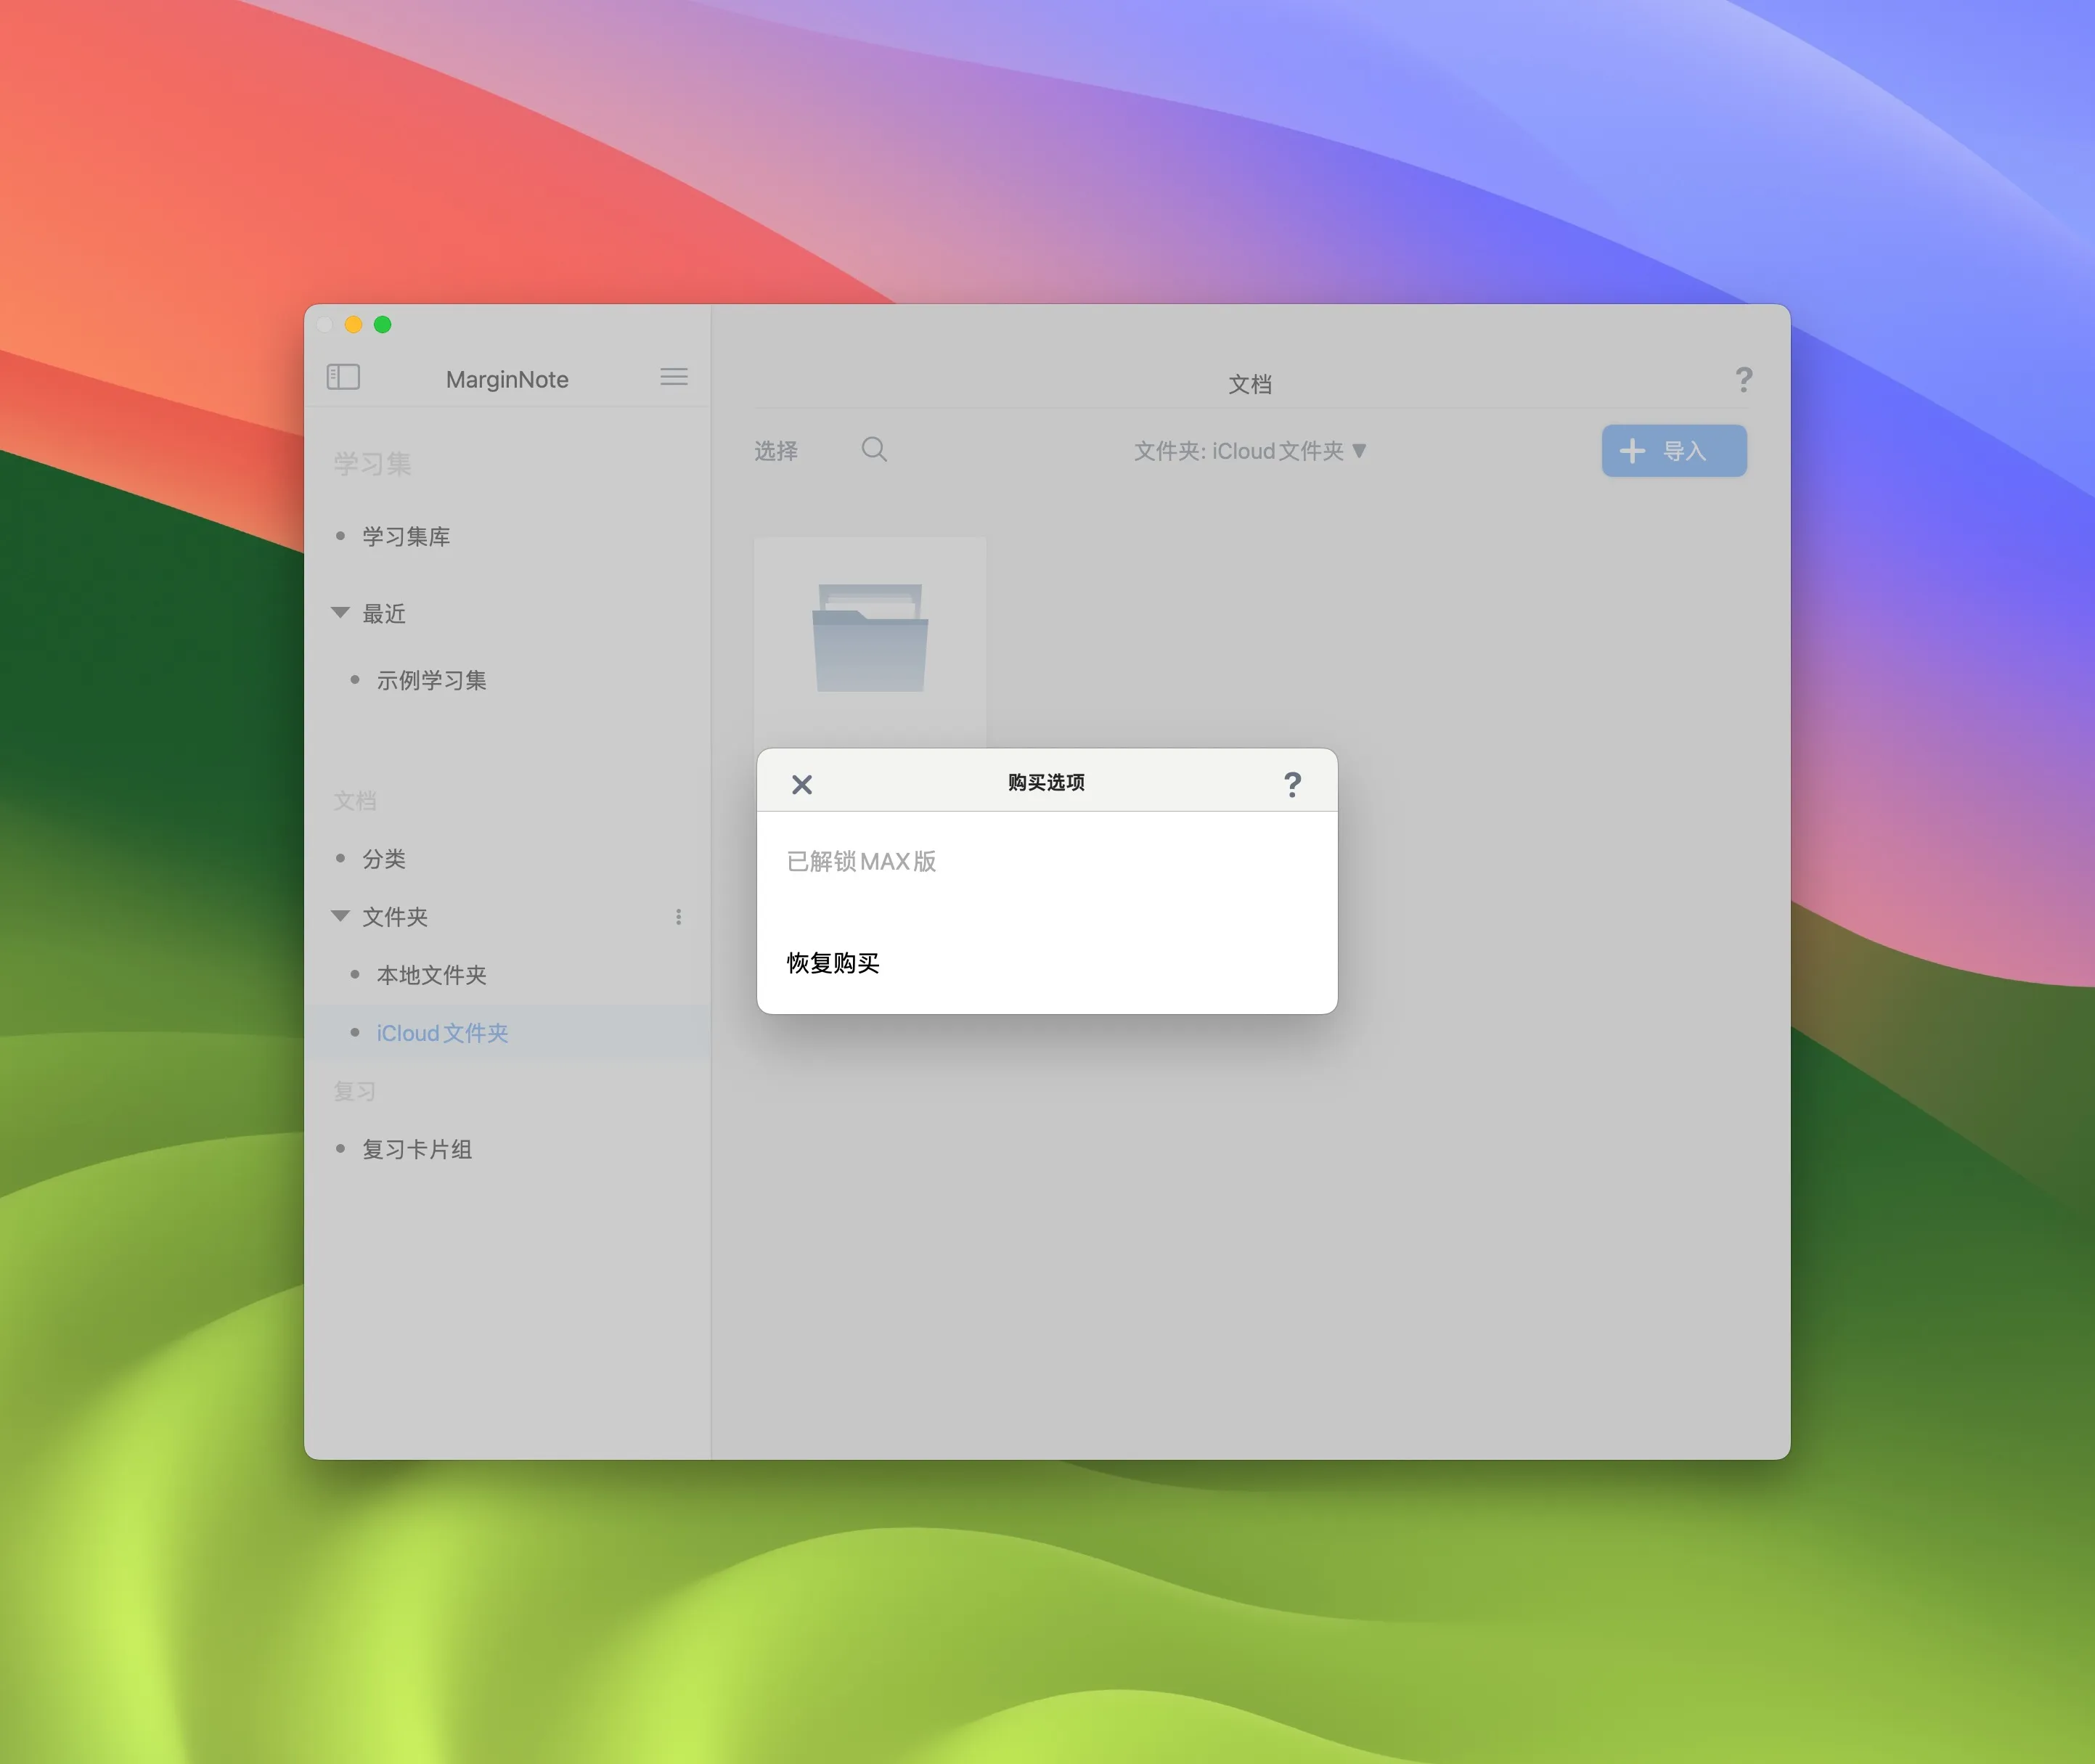Click the 导入 import button
2095x1764 pixels.
click(1673, 451)
